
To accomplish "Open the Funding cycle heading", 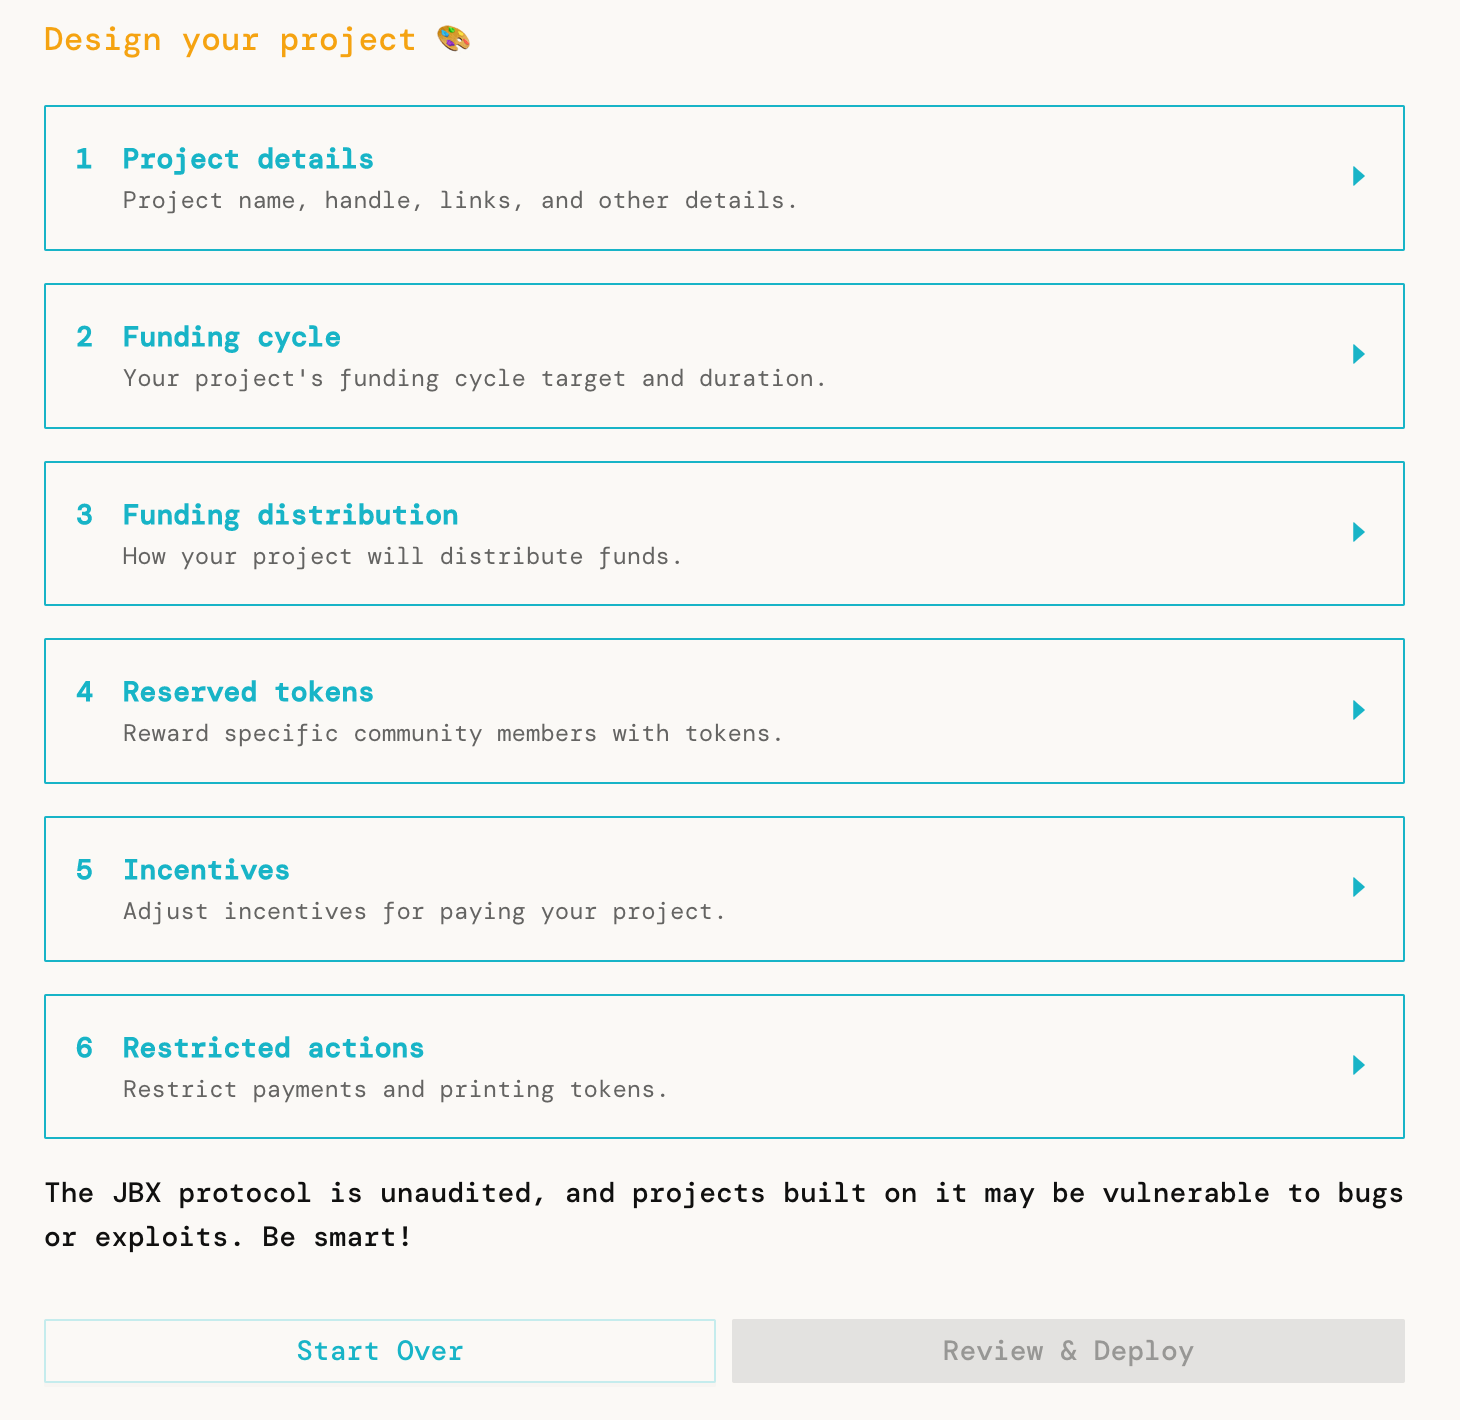I will (x=231, y=337).
